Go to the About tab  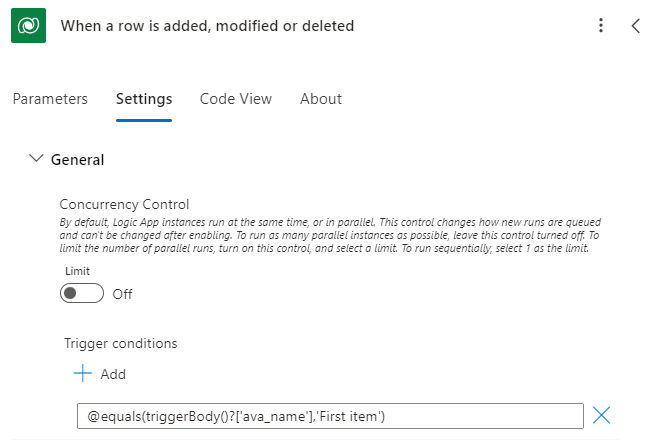click(321, 99)
